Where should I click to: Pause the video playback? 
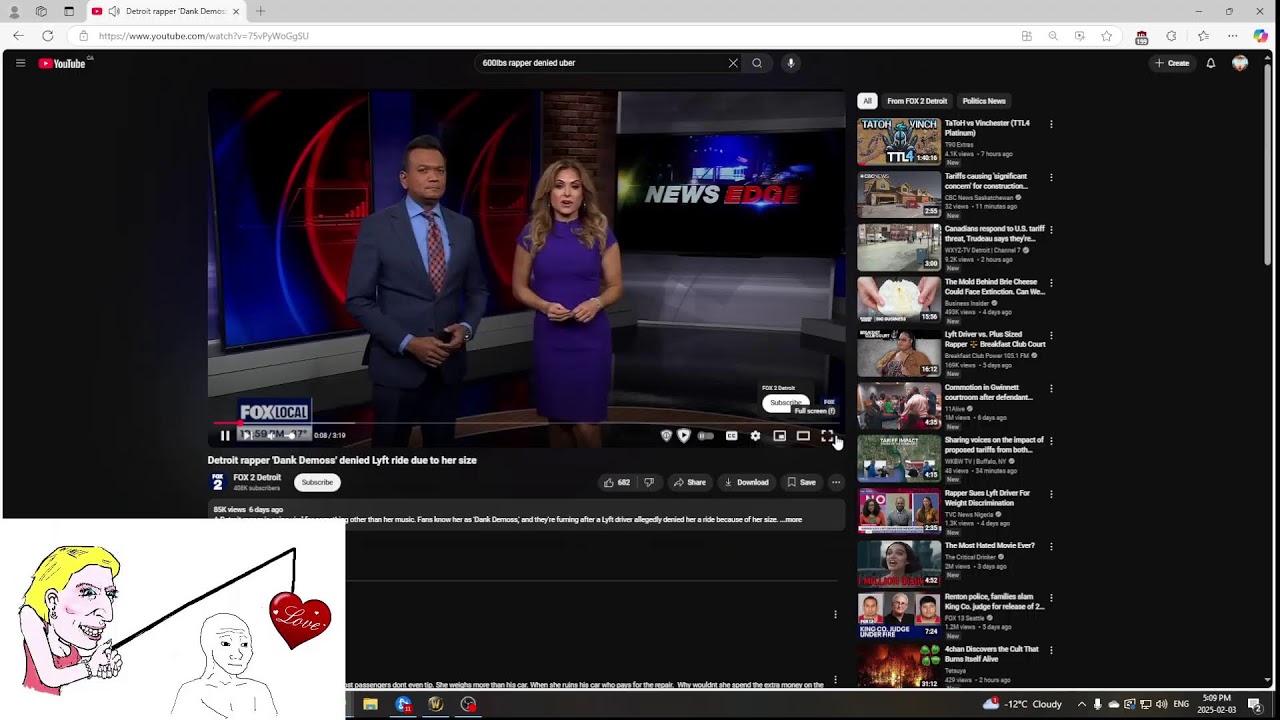pyautogui.click(x=225, y=436)
